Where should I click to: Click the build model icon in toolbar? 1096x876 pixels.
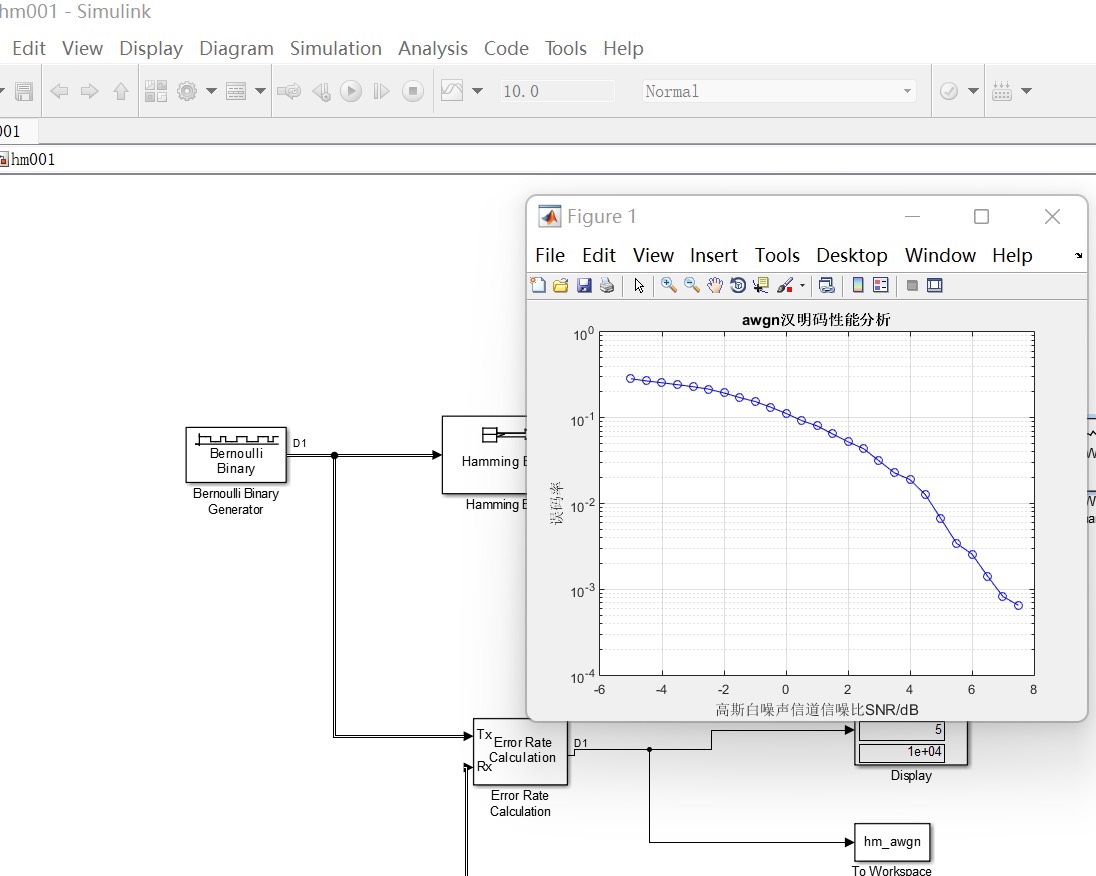pyautogui.click(x=1002, y=91)
